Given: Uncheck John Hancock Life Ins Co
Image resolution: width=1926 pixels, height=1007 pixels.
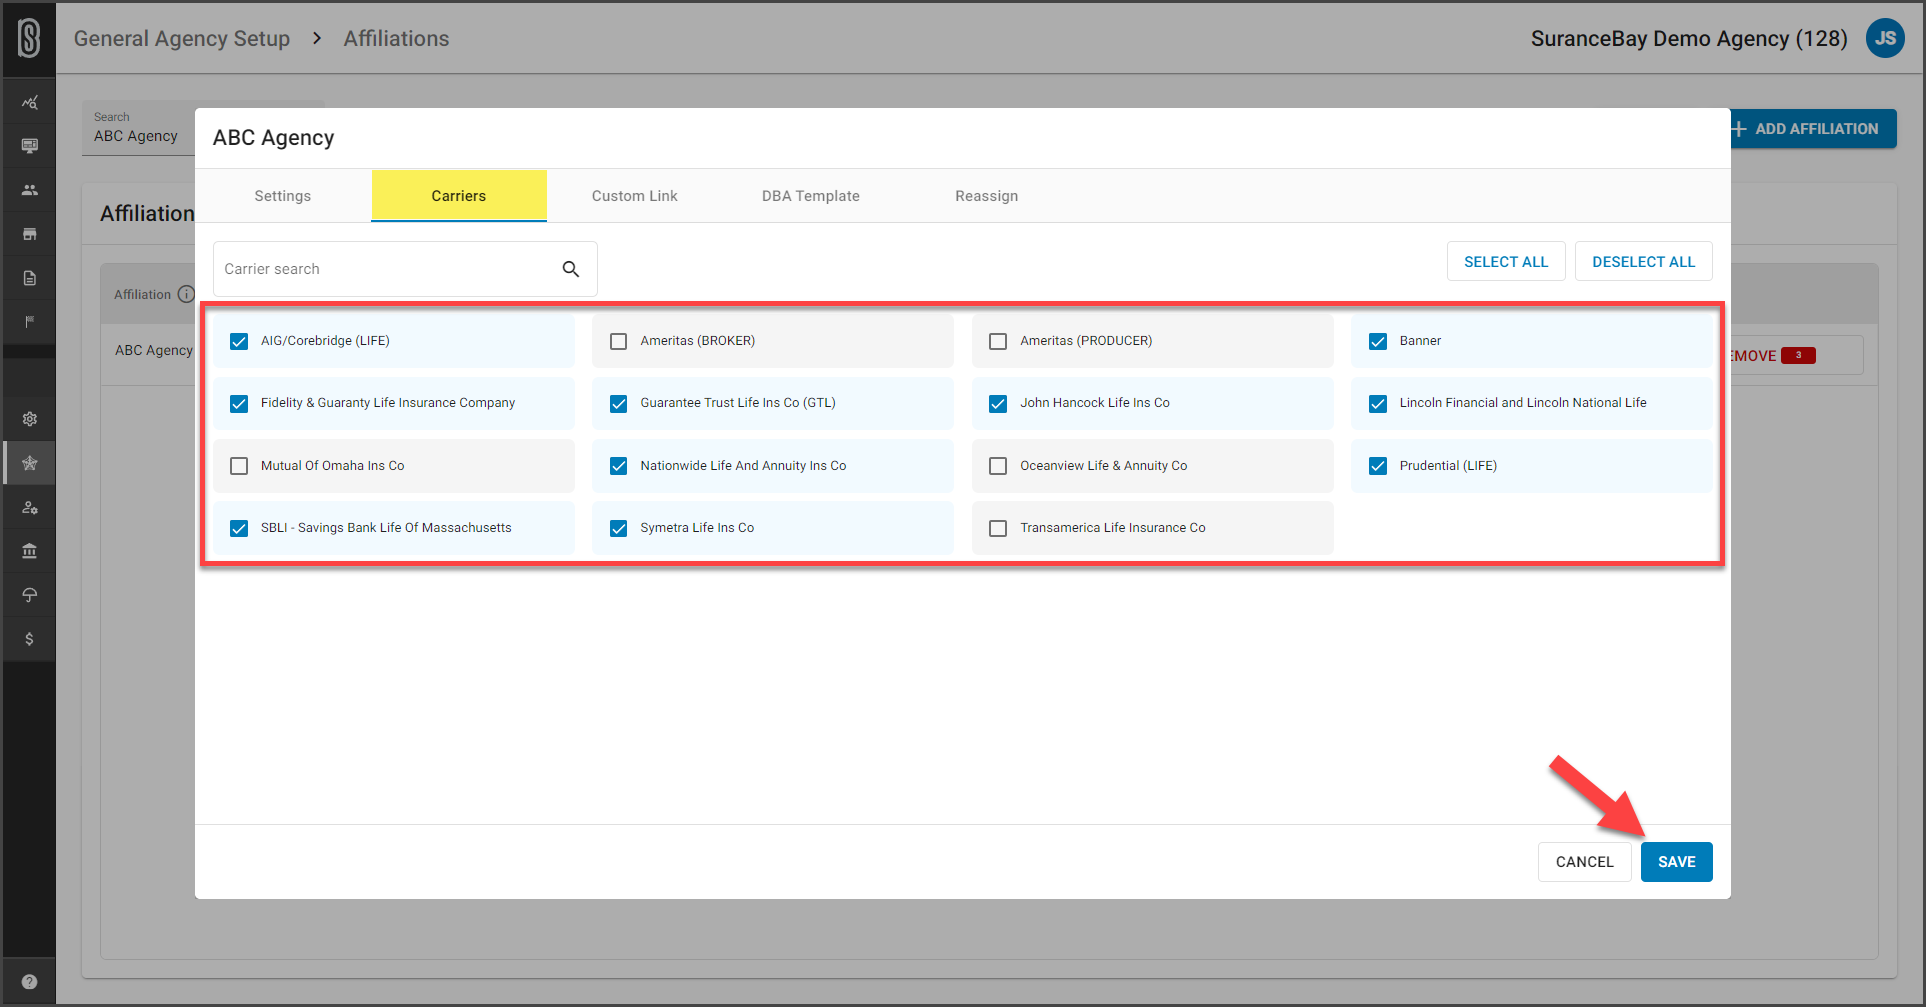Looking at the screenshot, I should 998,404.
